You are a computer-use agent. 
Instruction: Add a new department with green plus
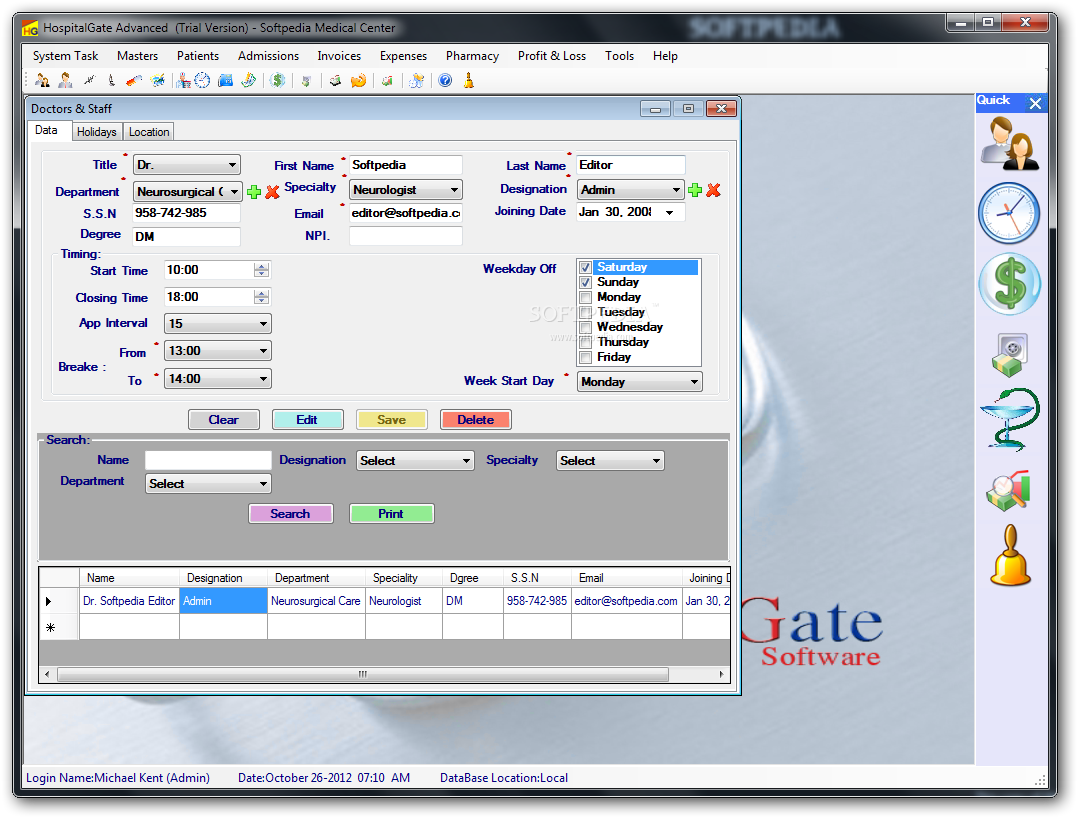click(x=254, y=192)
